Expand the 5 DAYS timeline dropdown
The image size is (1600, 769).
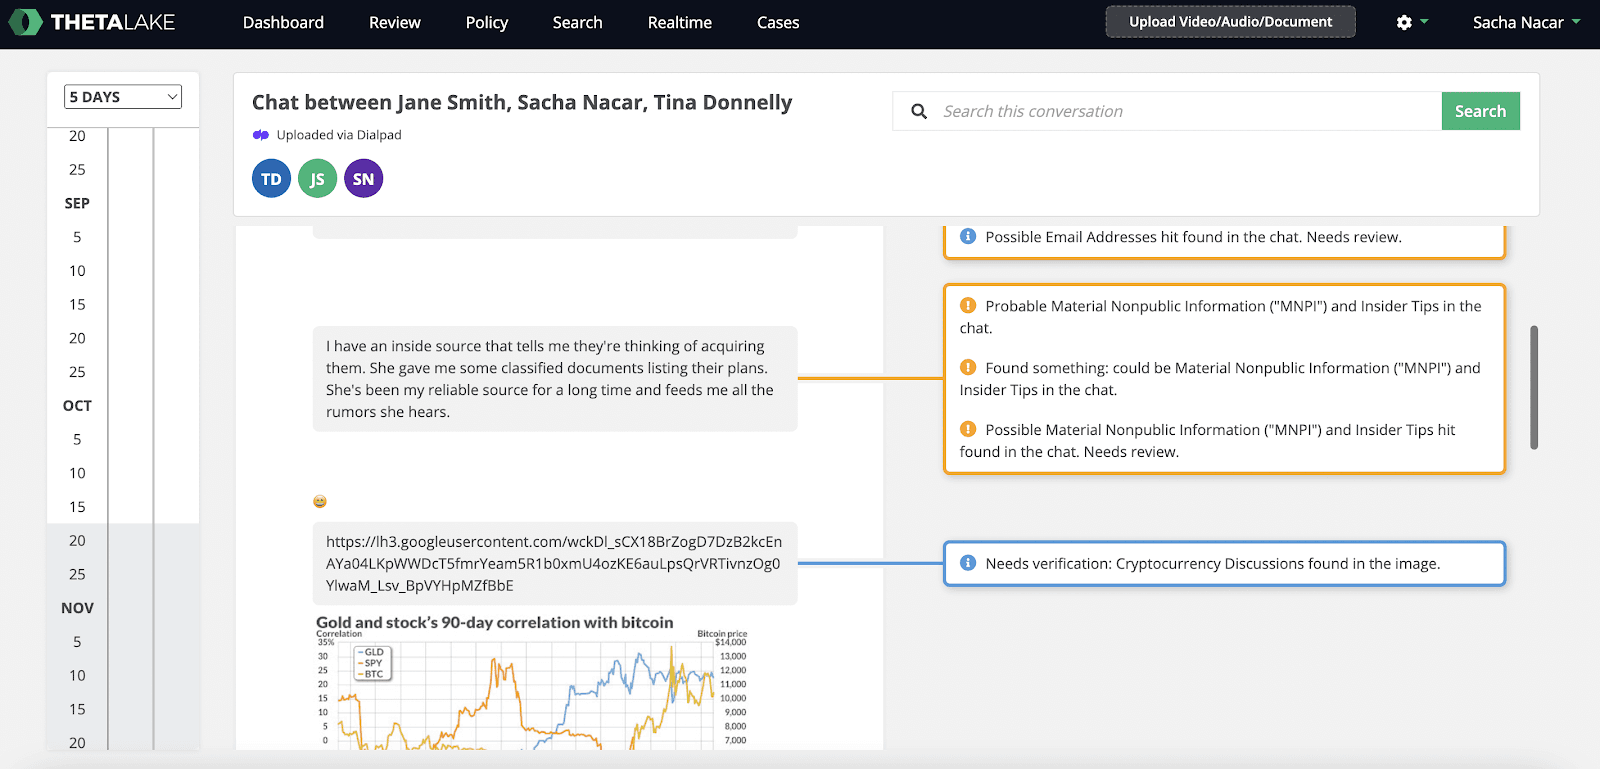pyautogui.click(x=123, y=97)
